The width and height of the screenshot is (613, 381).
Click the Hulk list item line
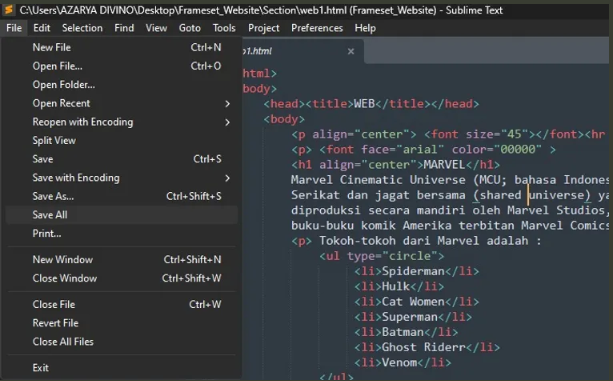(399, 286)
